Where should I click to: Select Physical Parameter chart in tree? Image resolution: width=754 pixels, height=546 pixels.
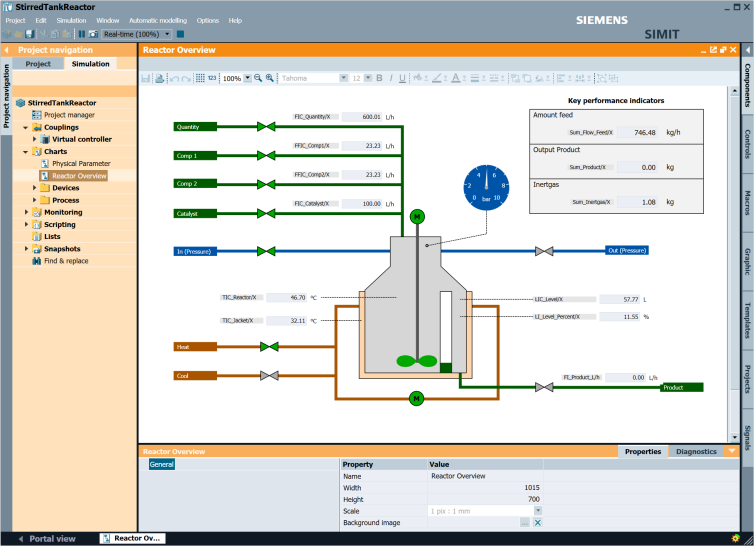point(81,164)
